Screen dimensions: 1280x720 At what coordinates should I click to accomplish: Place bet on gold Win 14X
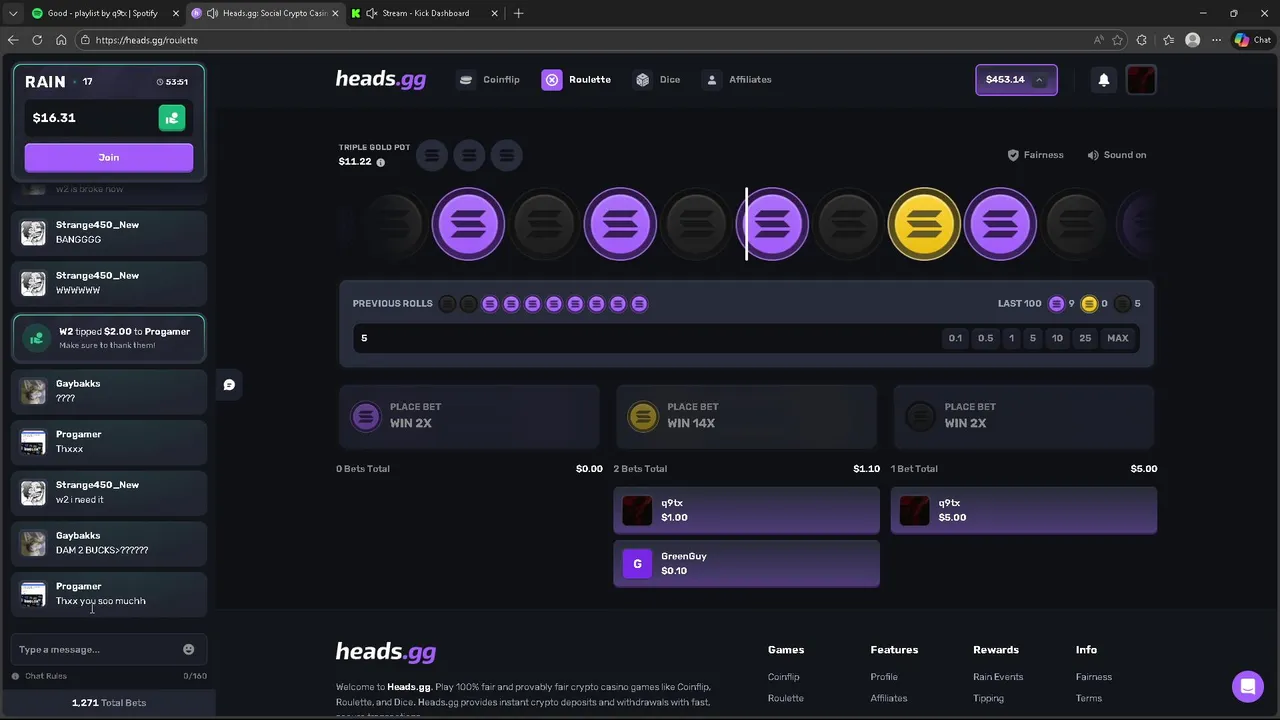[746, 415]
